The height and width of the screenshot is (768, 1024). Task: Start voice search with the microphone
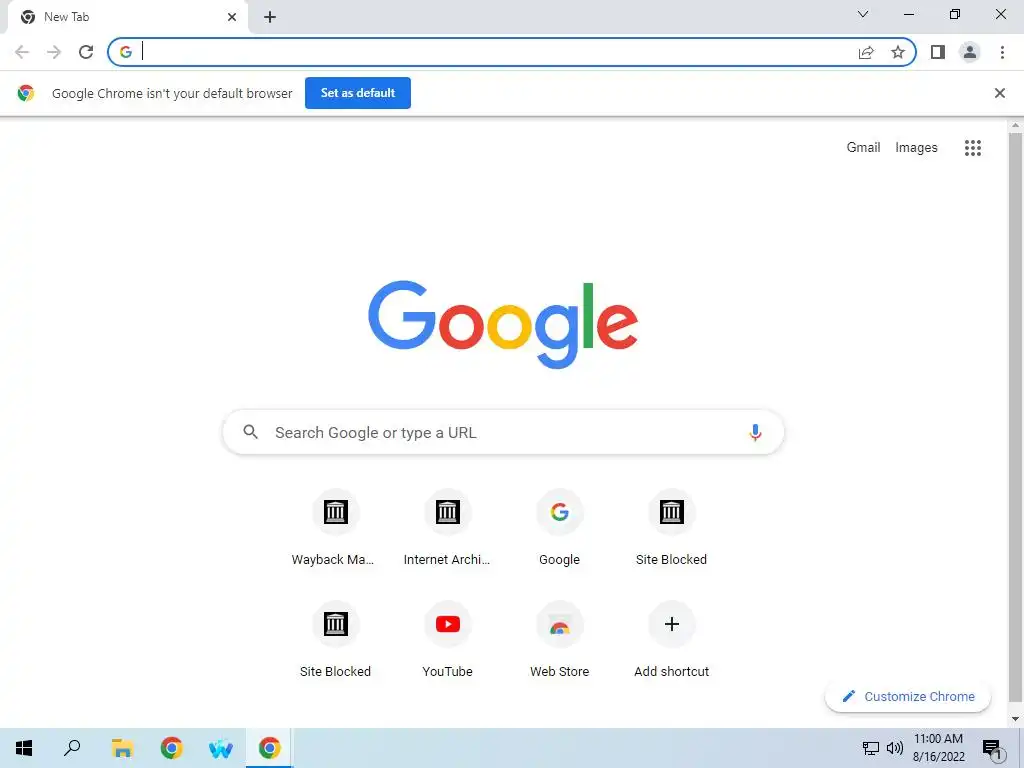(x=755, y=432)
